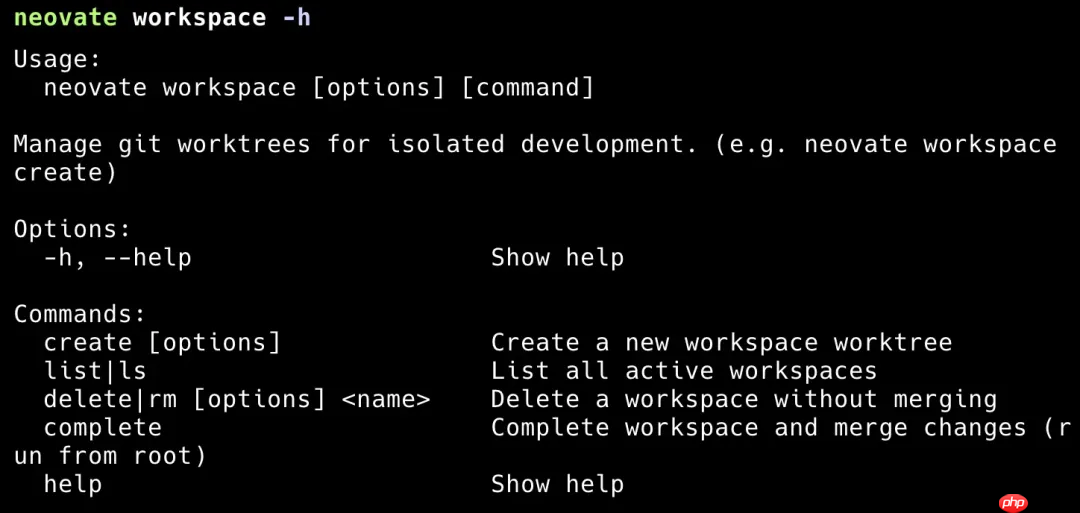
Task: Select the -h, --help option entry
Action: point(117,258)
